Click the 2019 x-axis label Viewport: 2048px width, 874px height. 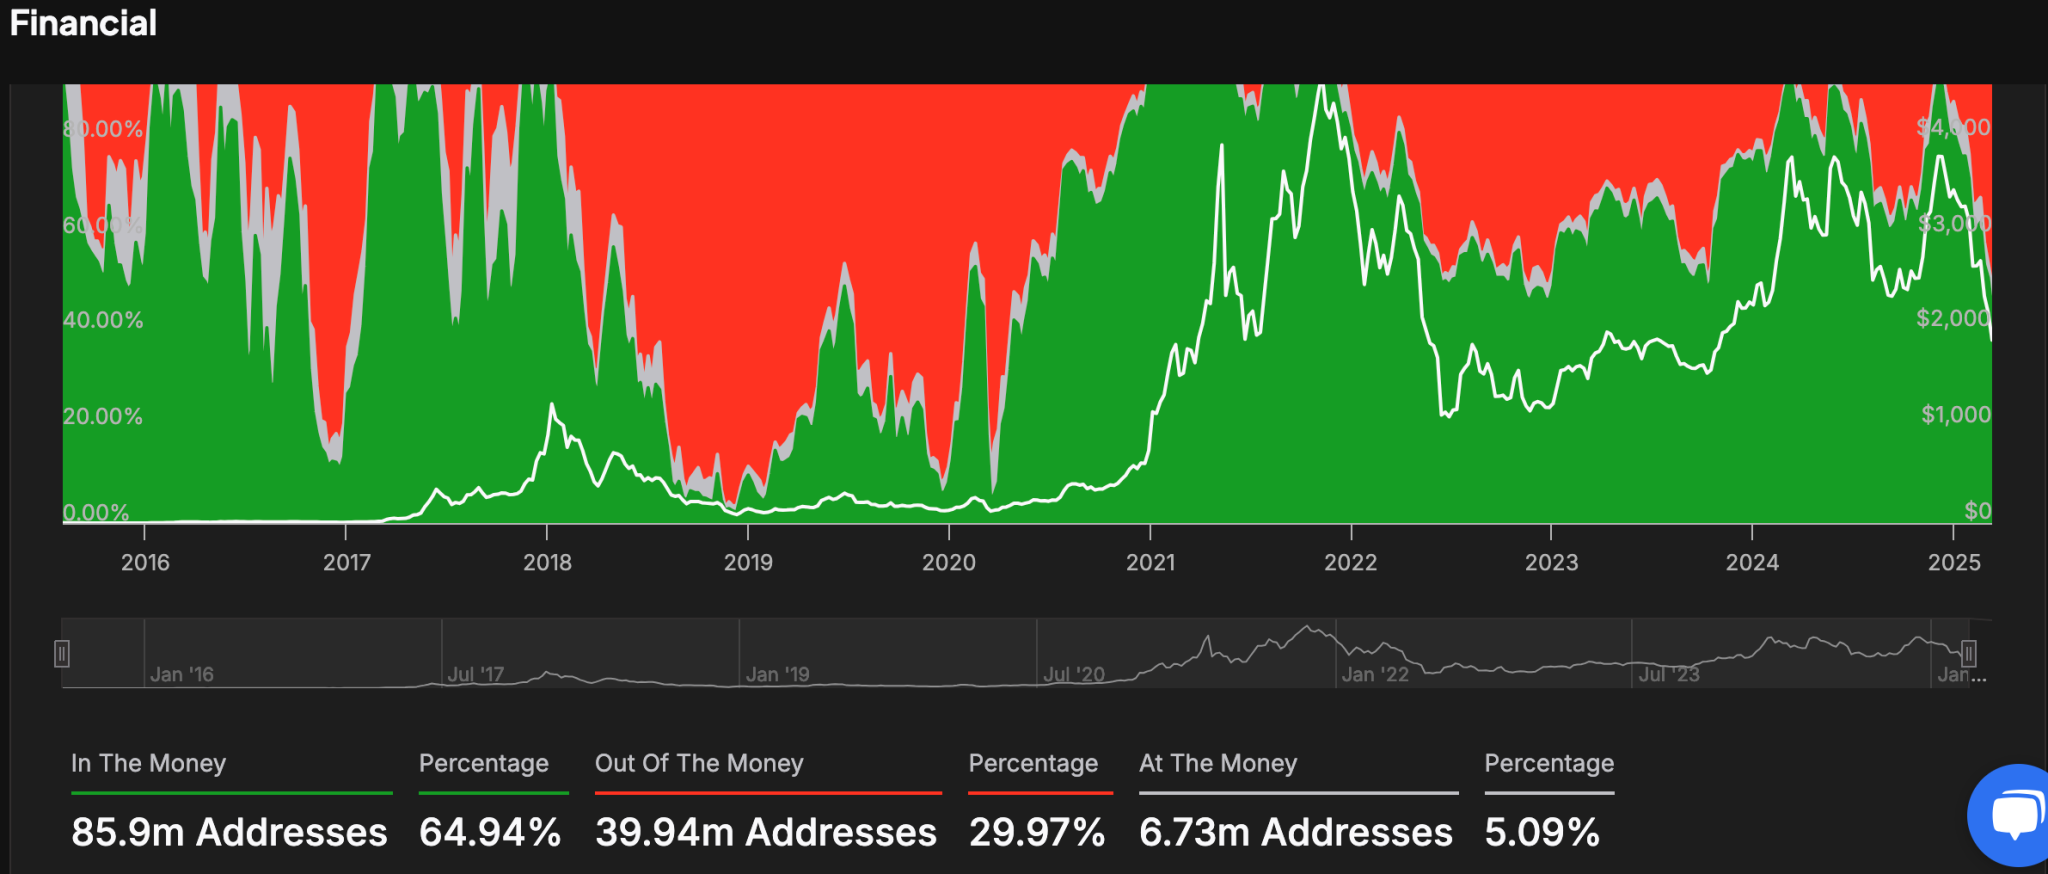click(748, 562)
